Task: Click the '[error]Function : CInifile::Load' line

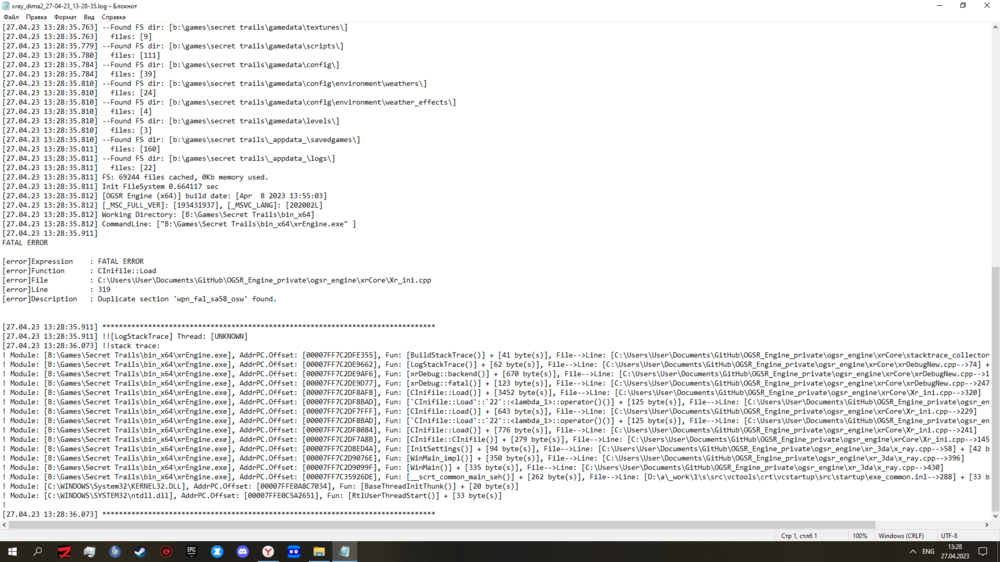Action: click(x=79, y=270)
